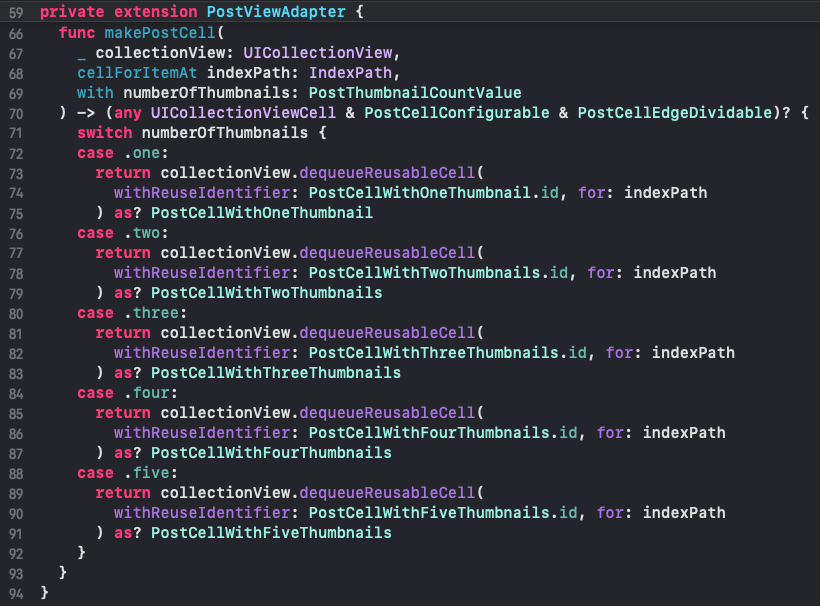Click the switch keyword on line 71
820x606 pixels.
(x=105, y=132)
